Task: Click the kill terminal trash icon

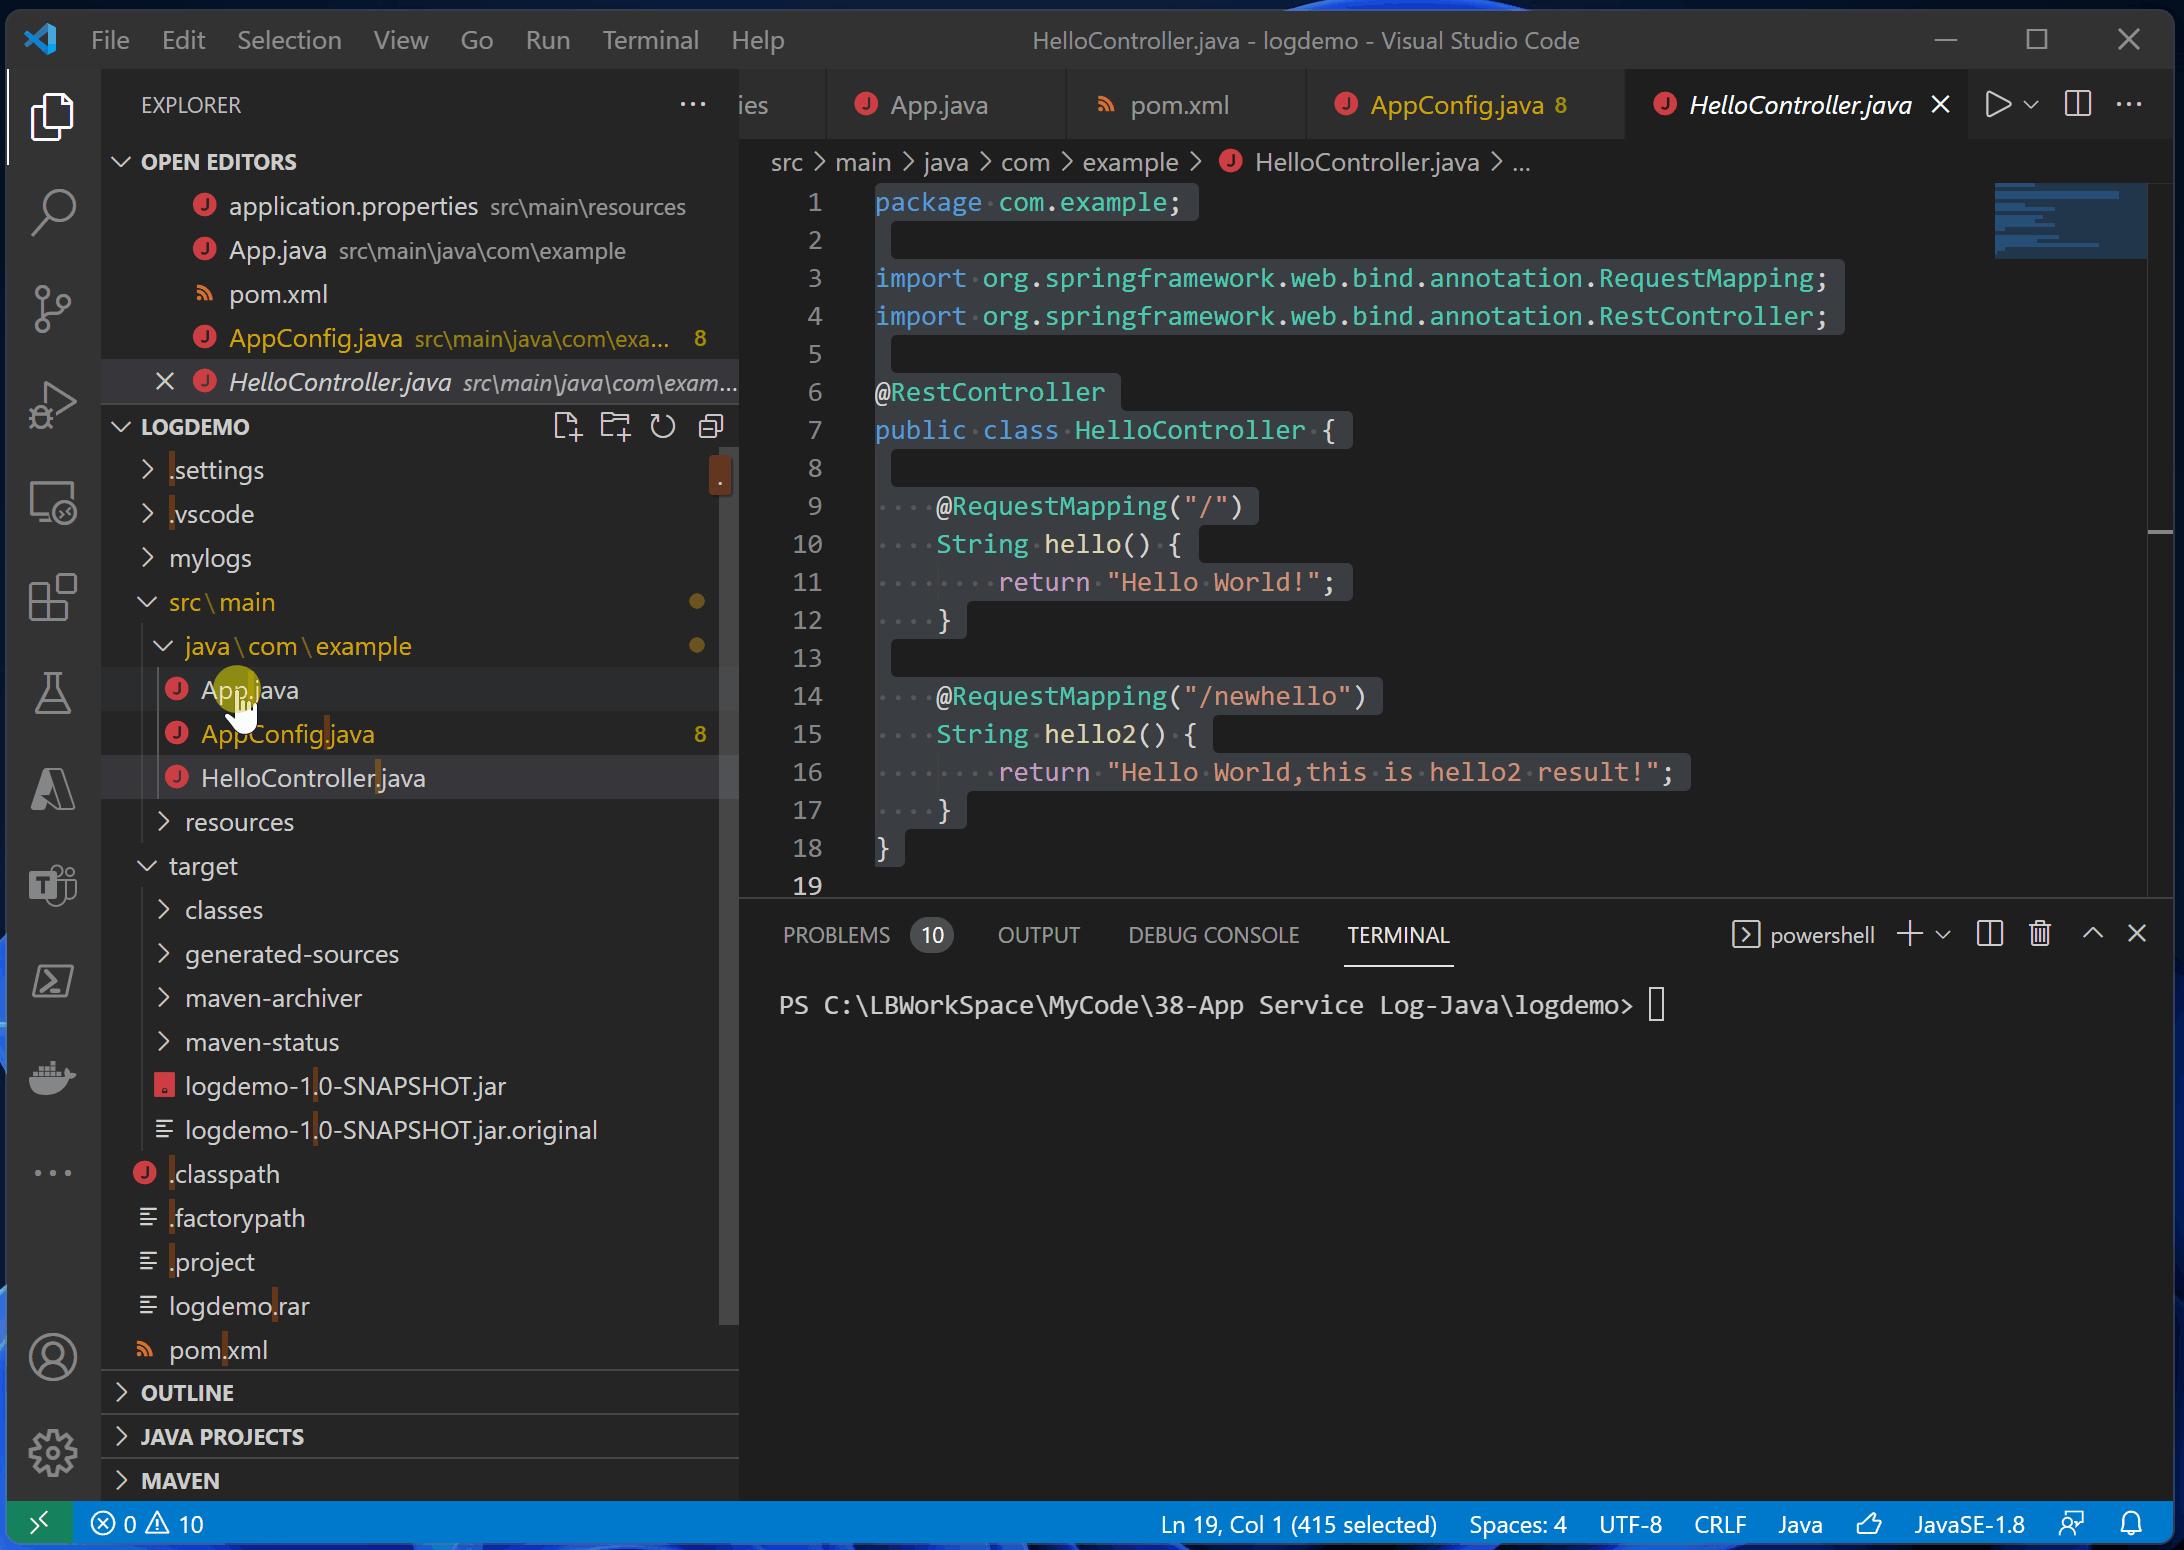Action: [2040, 933]
